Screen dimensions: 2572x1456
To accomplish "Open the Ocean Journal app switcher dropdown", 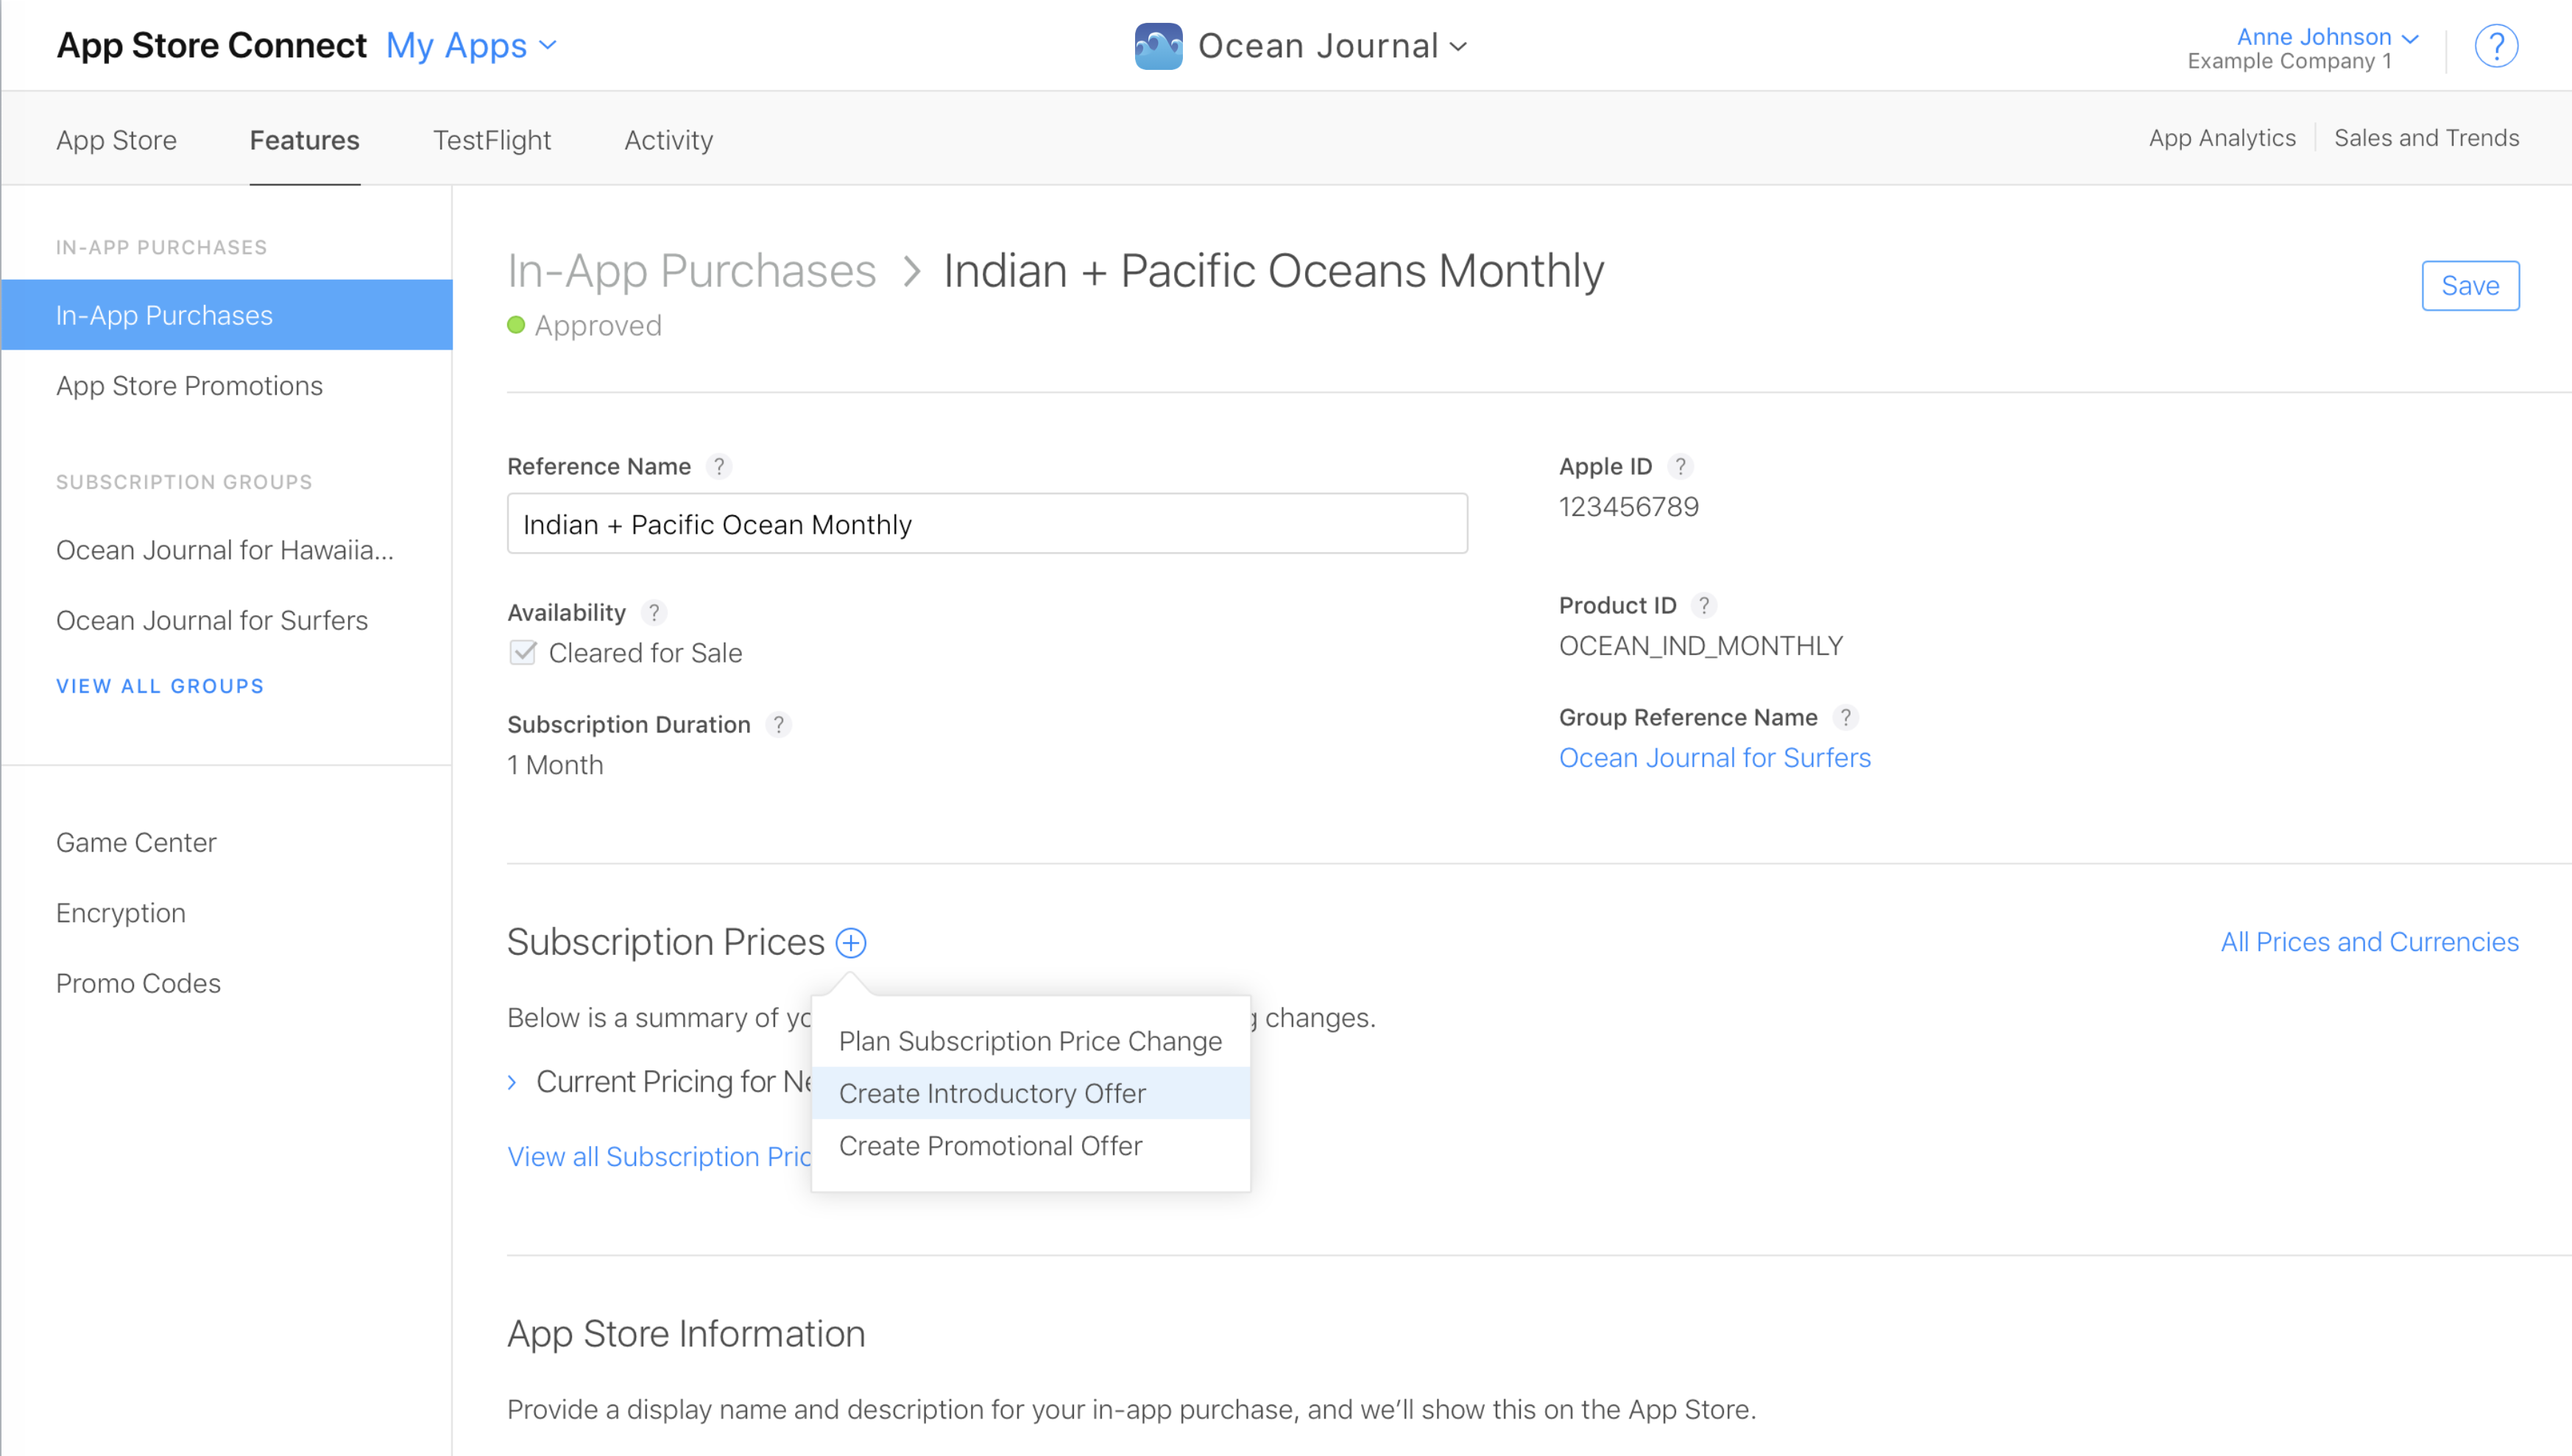I will (1332, 46).
